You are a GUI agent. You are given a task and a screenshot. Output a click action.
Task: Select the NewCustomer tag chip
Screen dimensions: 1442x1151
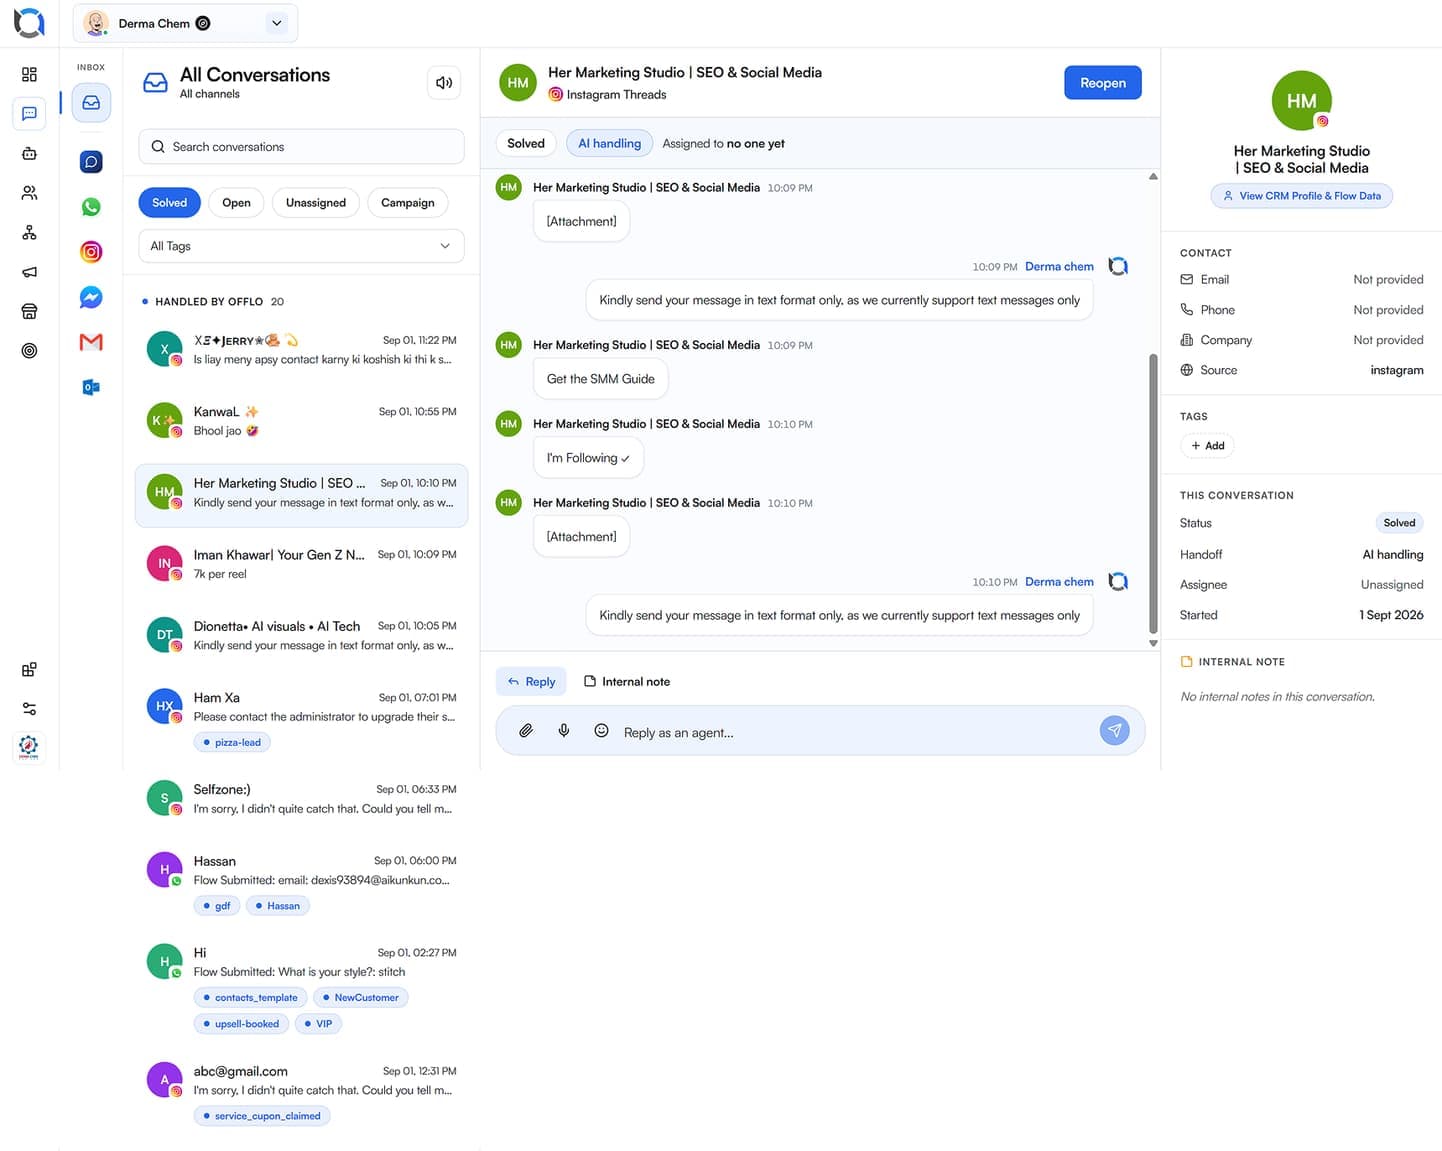(x=360, y=998)
